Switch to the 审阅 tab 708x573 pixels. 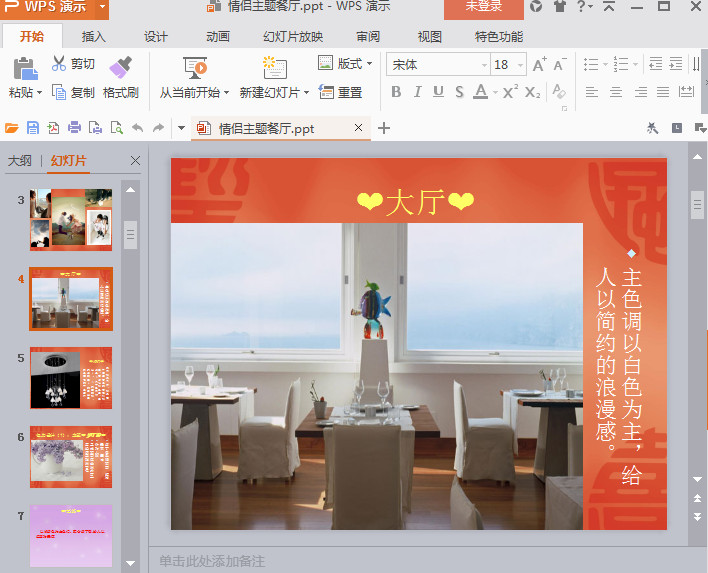tap(368, 37)
